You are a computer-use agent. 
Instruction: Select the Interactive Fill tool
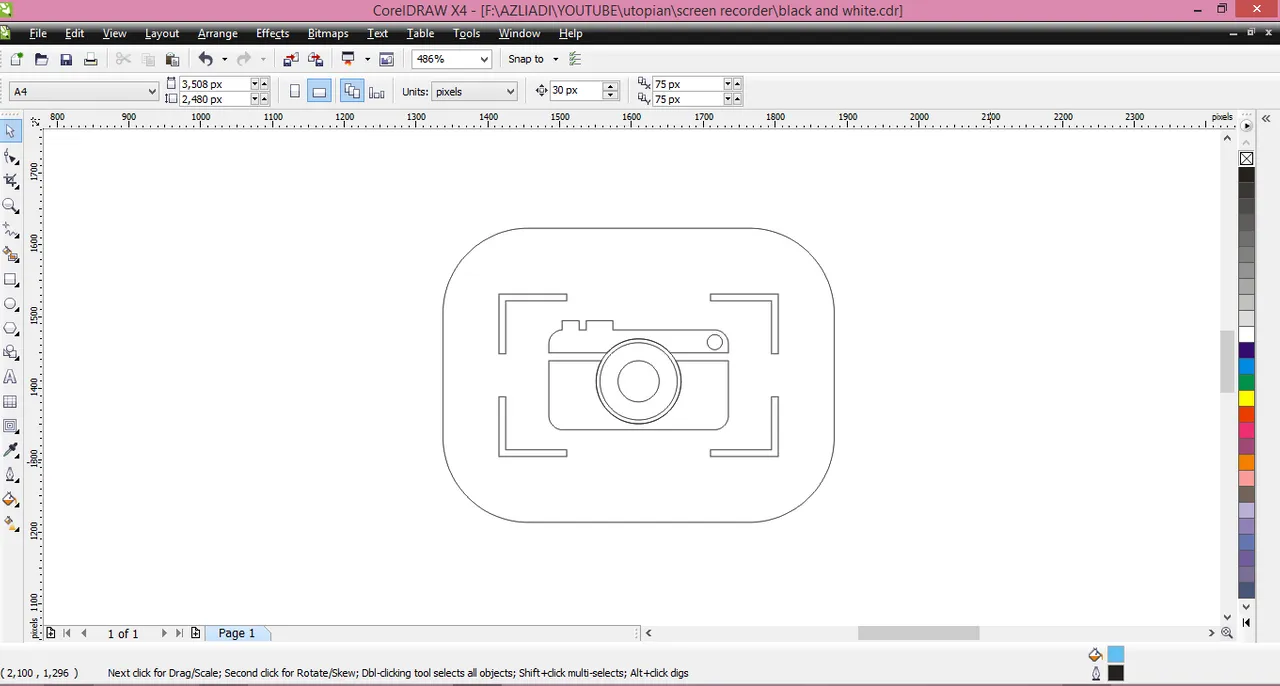pos(11,524)
